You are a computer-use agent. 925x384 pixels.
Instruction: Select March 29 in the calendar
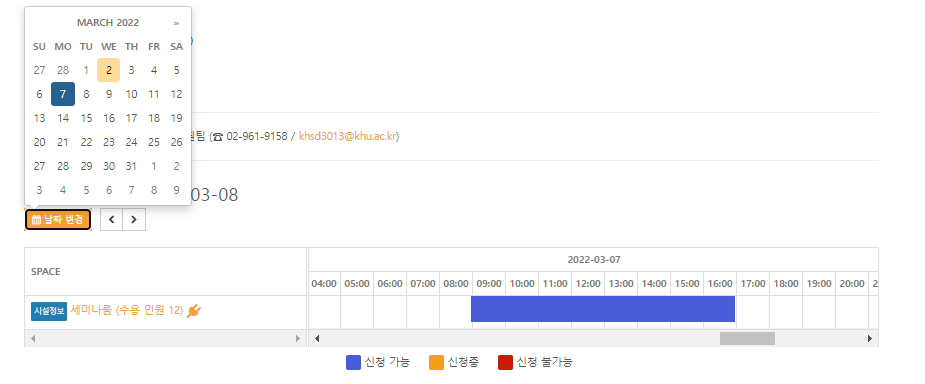(86, 166)
